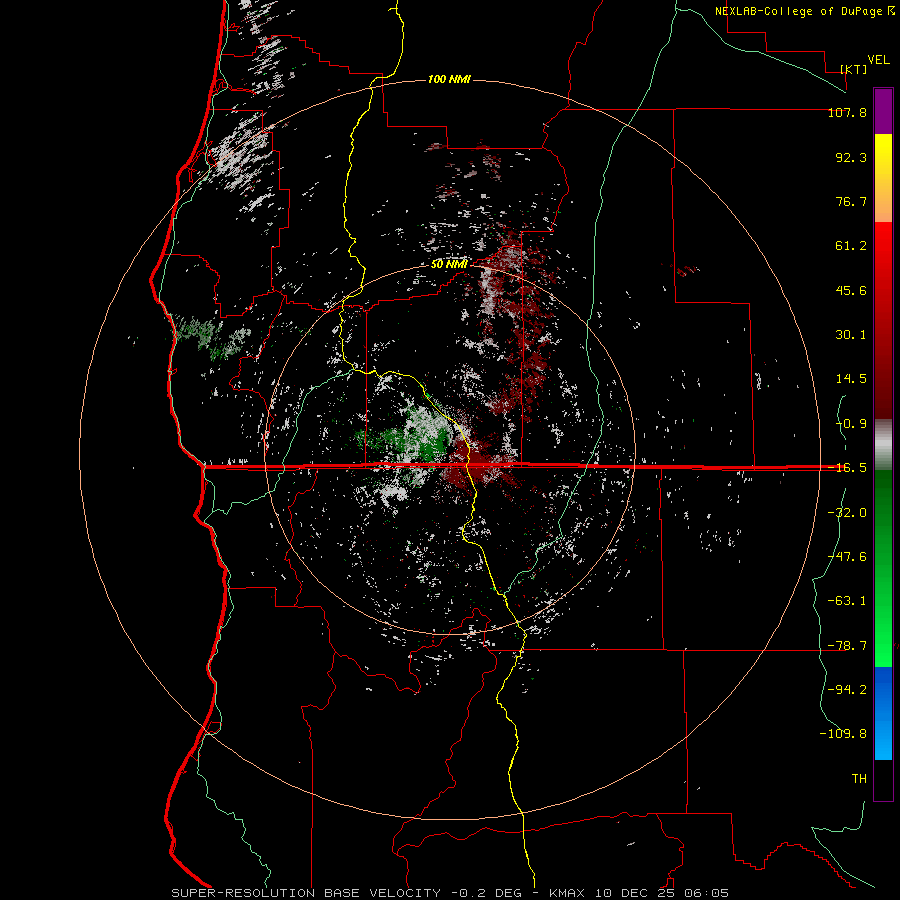Viewport: 900px width, 900px height.
Task: Click the -63.1 velocity scale value
Action: coord(847,601)
